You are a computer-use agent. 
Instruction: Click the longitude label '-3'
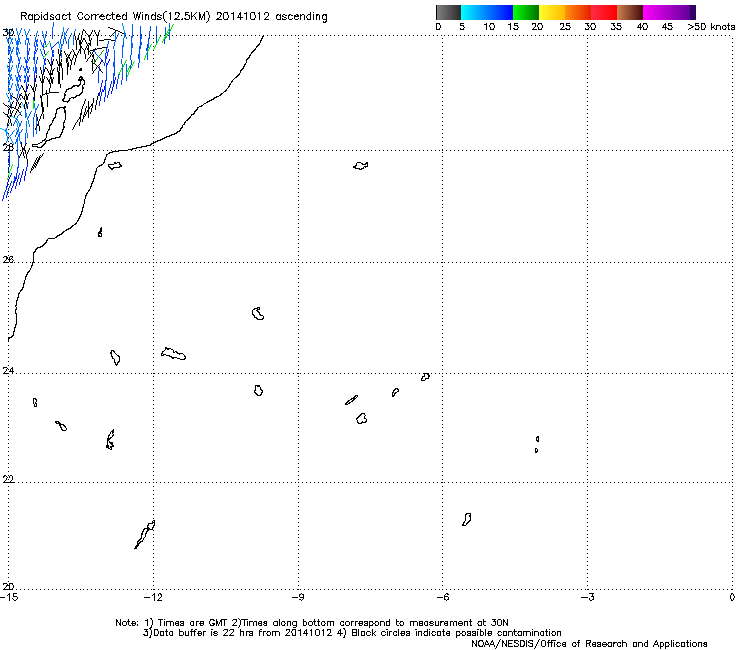click(587, 597)
